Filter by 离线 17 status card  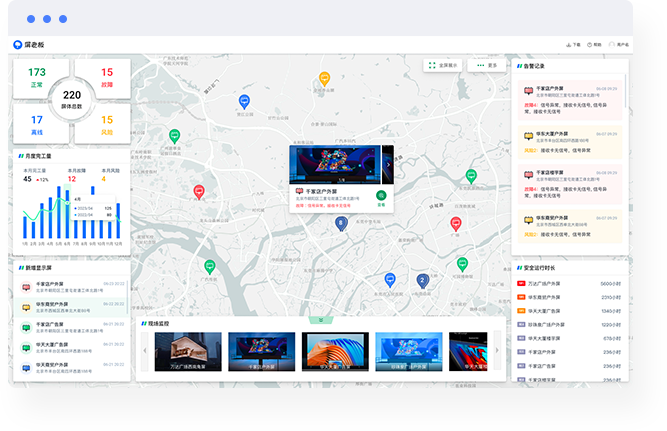pyautogui.click(x=37, y=124)
